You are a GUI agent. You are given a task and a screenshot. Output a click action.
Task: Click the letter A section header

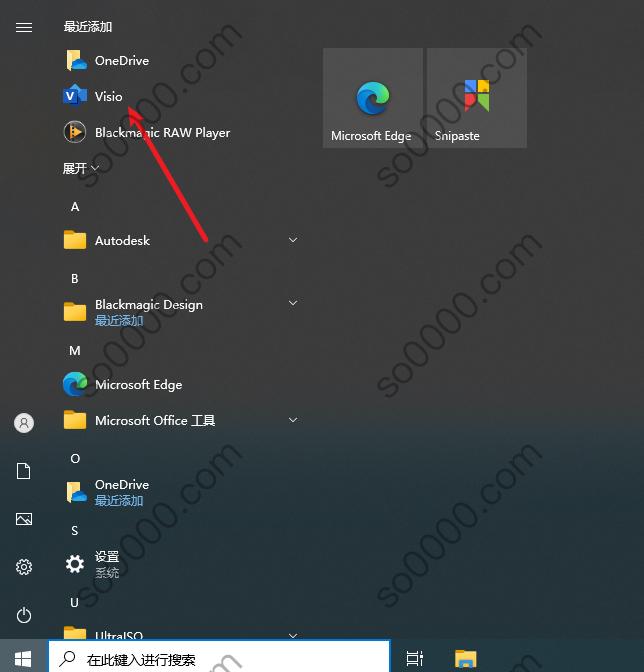(75, 207)
